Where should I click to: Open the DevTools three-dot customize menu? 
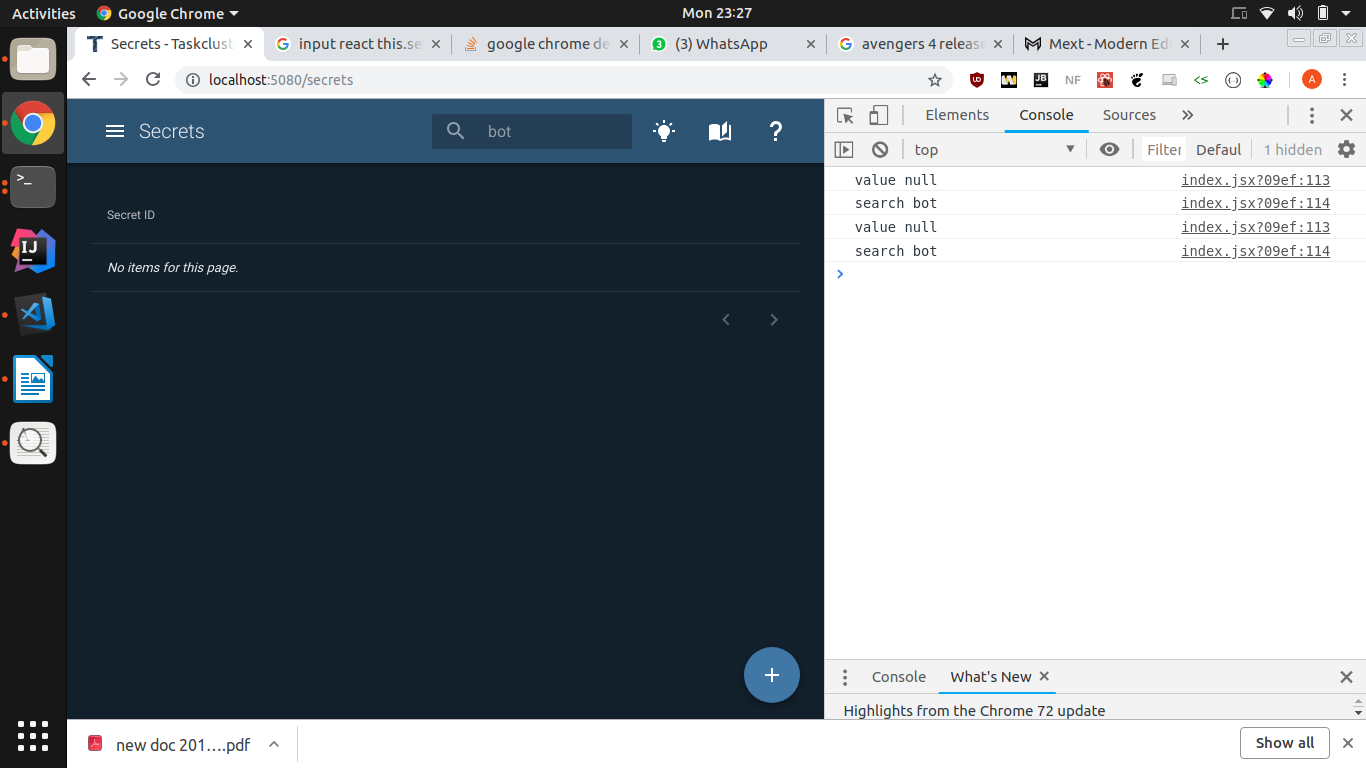(x=1312, y=115)
